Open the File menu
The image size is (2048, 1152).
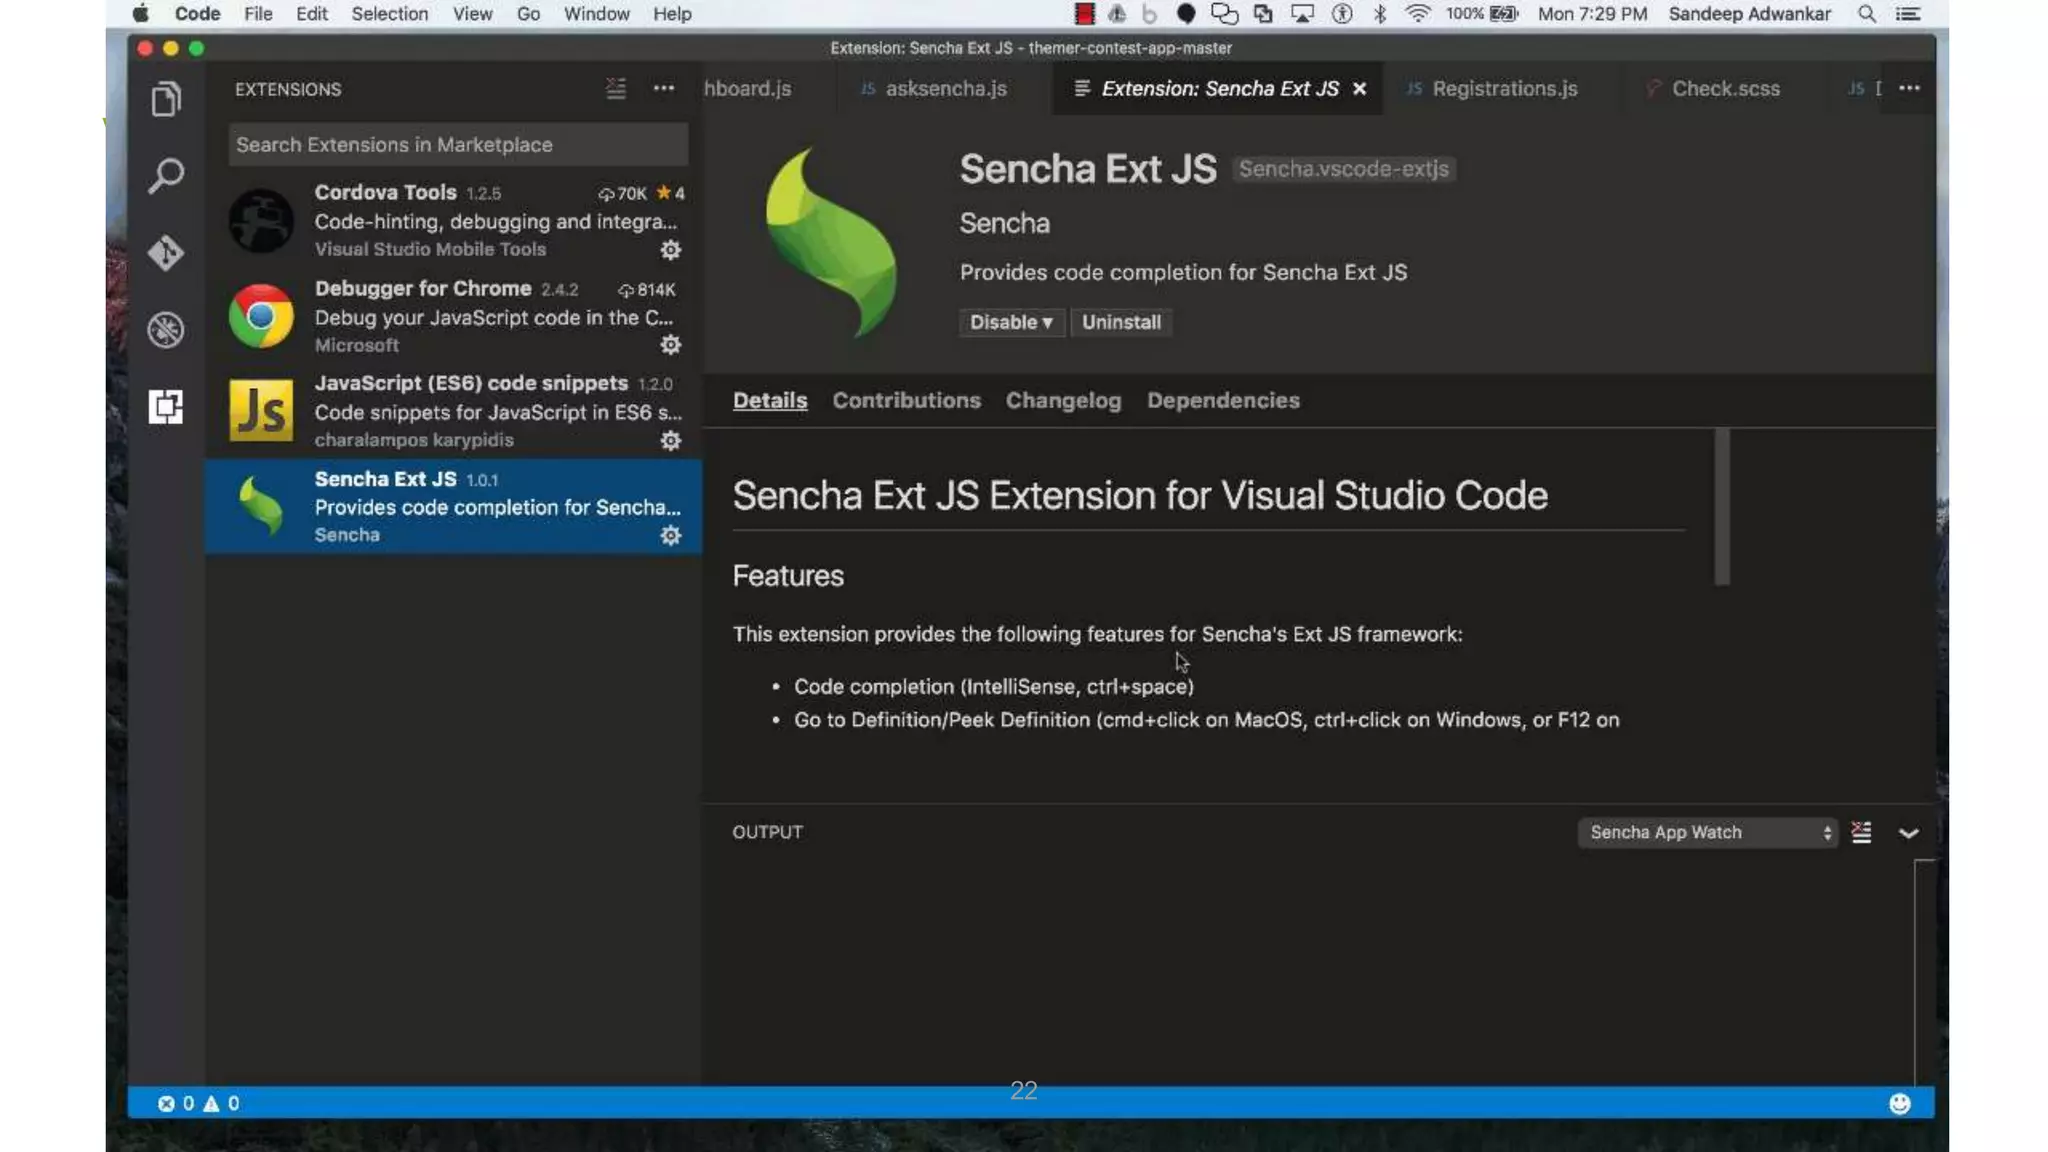(258, 14)
